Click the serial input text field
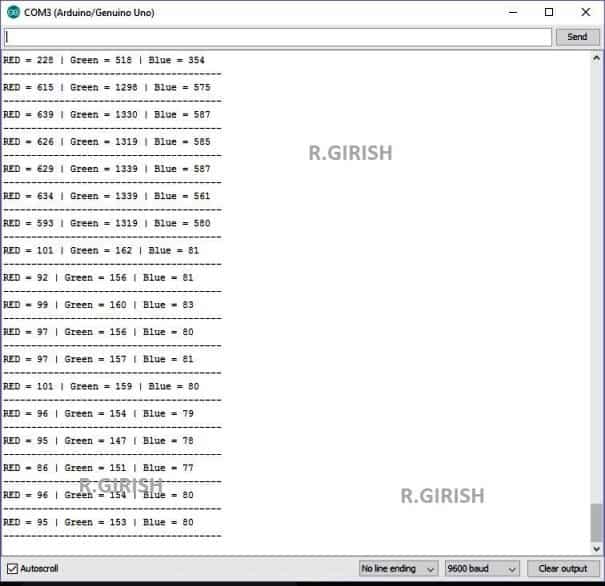605x586 pixels. (x=278, y=37)
